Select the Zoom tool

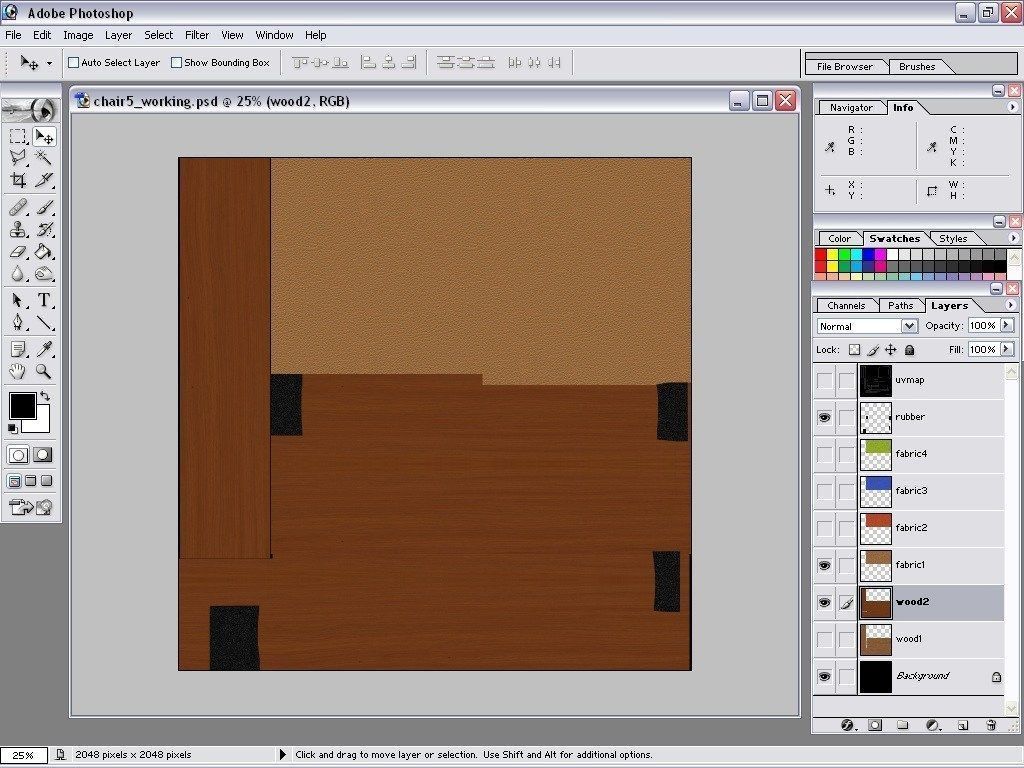[x=44, y=372]
